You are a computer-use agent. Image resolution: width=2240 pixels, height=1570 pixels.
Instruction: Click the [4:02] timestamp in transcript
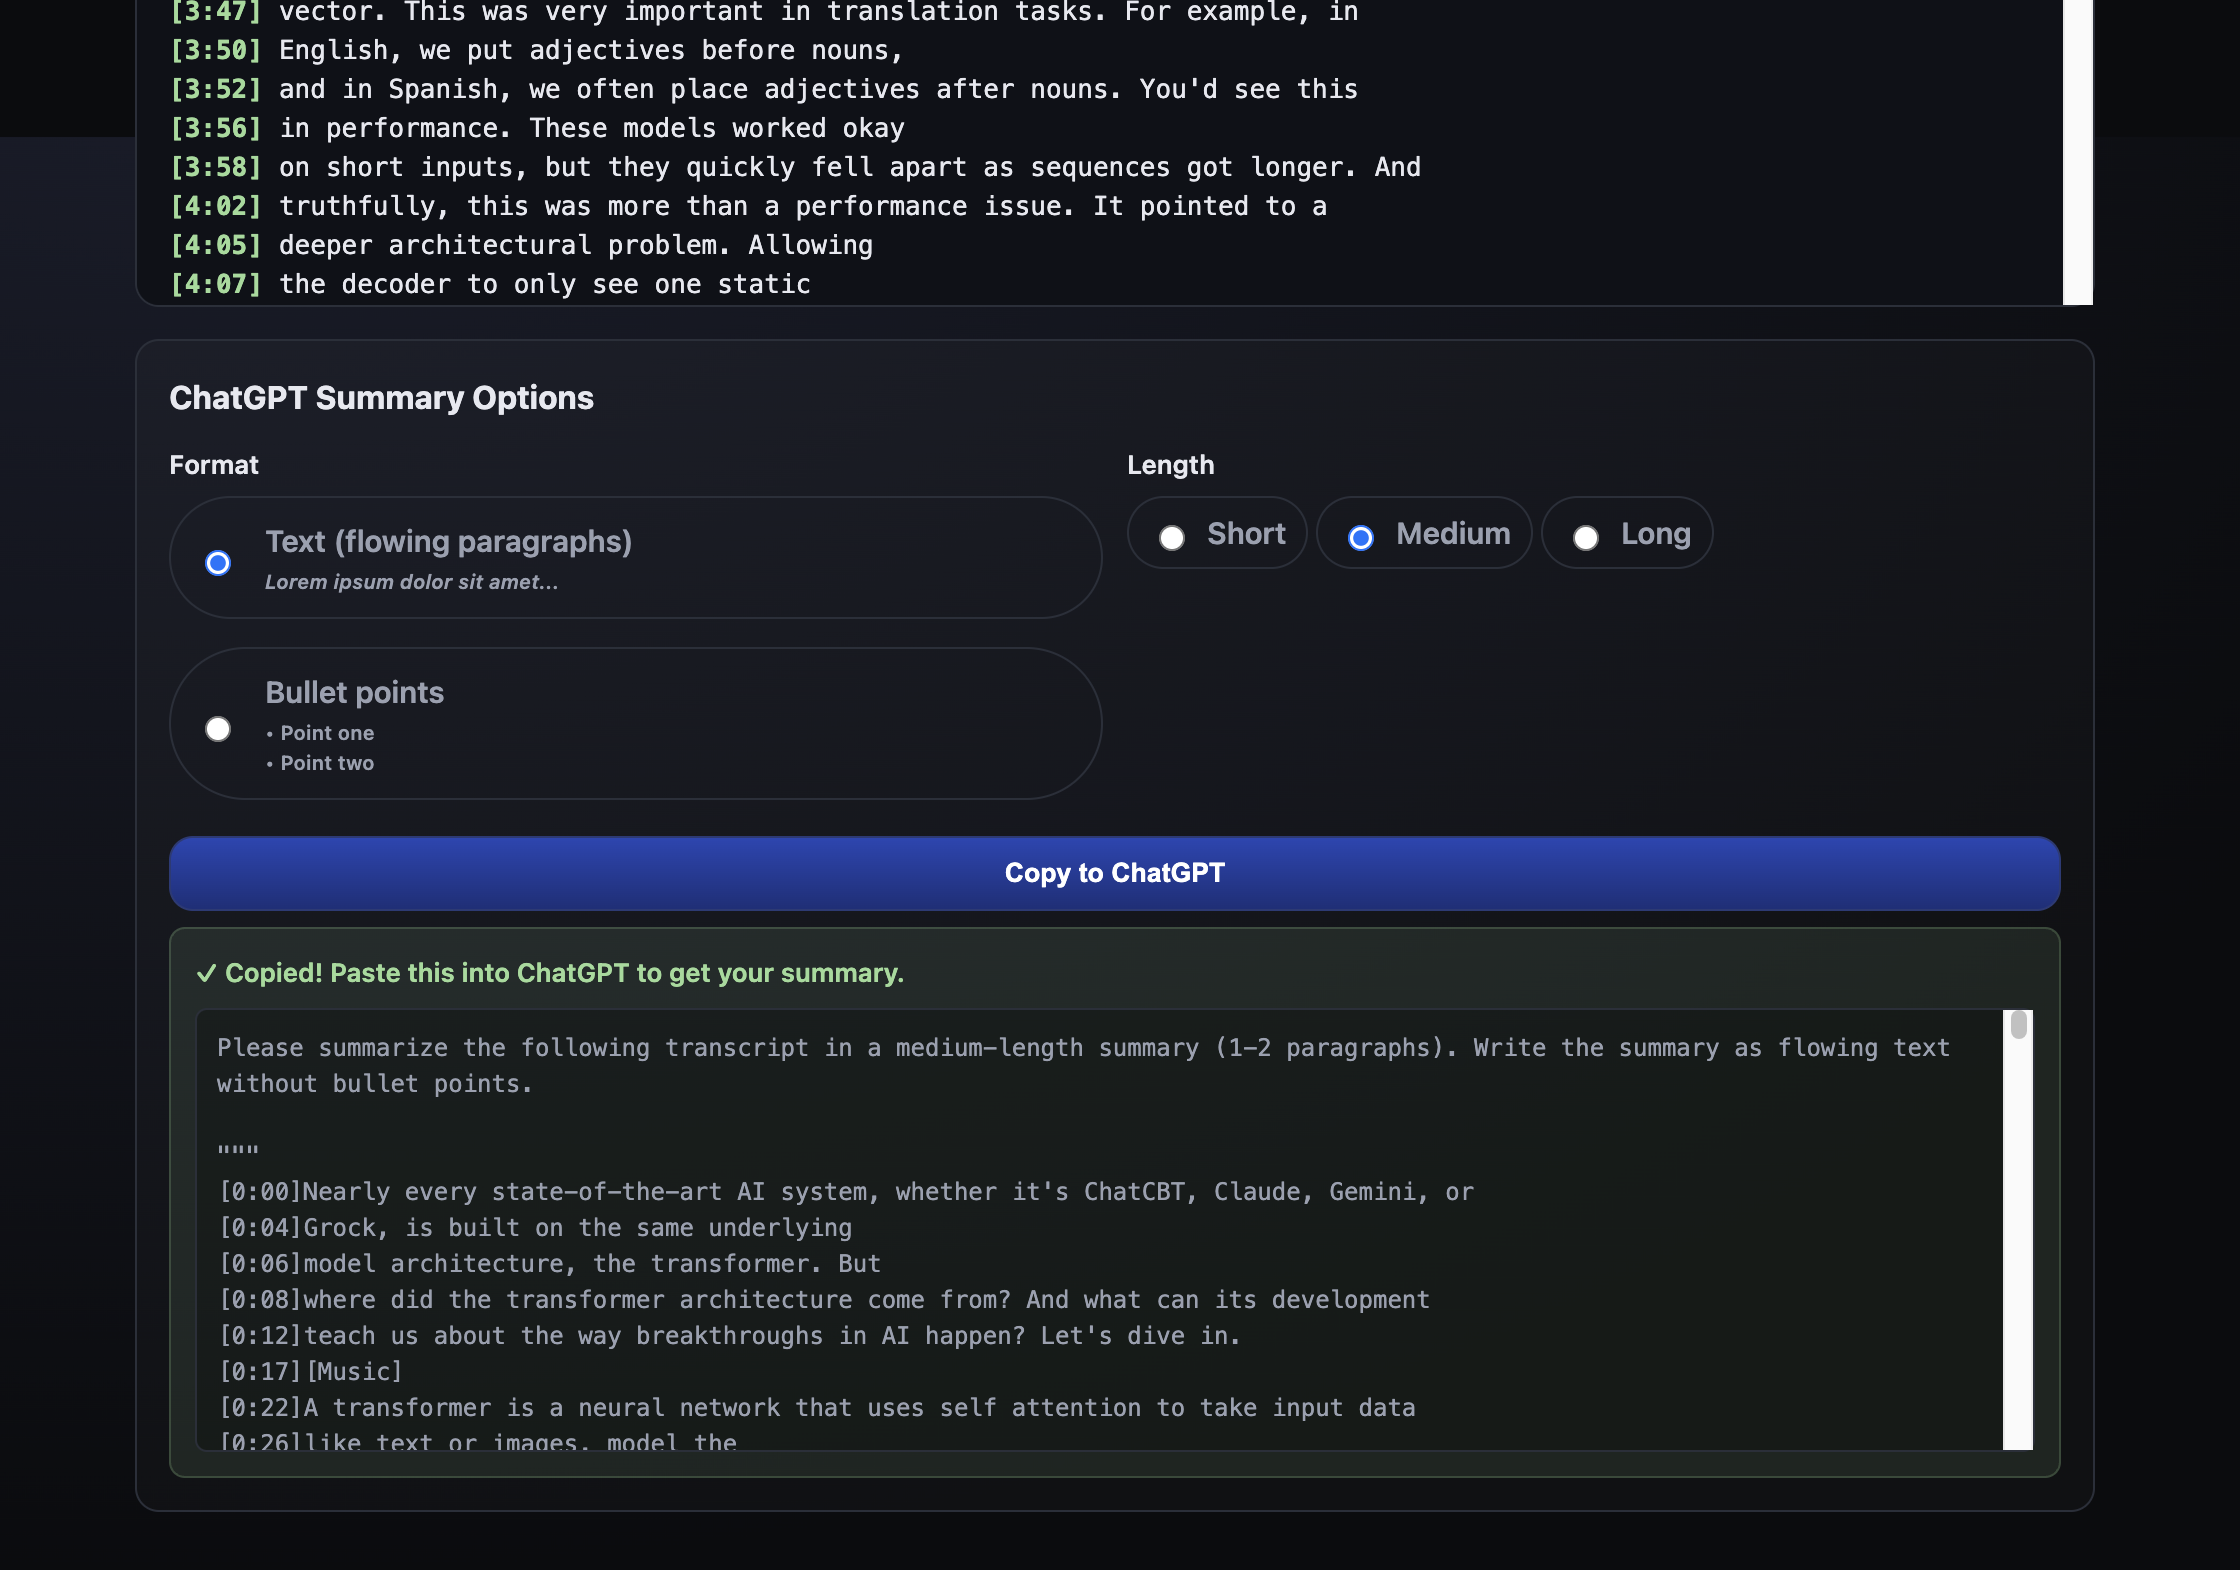(216, 206)
